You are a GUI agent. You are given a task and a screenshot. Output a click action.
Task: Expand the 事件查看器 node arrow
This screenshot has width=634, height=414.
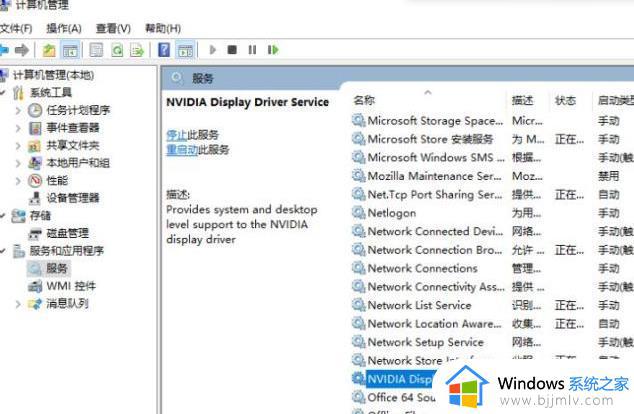coord(18,128)
